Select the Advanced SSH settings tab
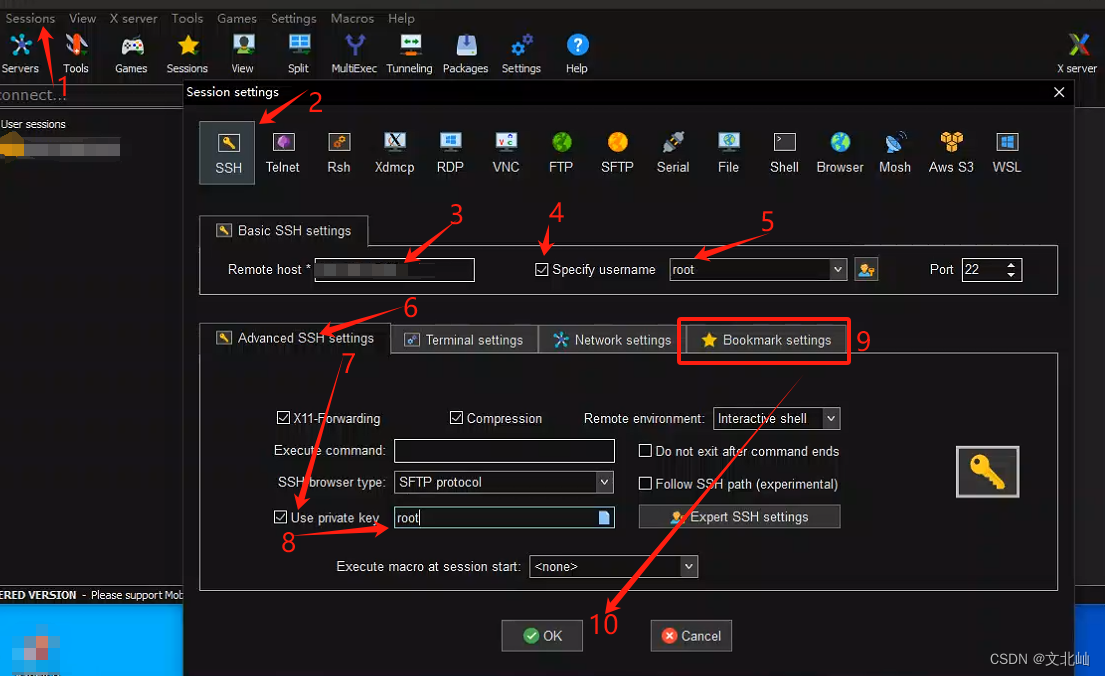Viewport: 1105px width, 676px height. (295, 338)
